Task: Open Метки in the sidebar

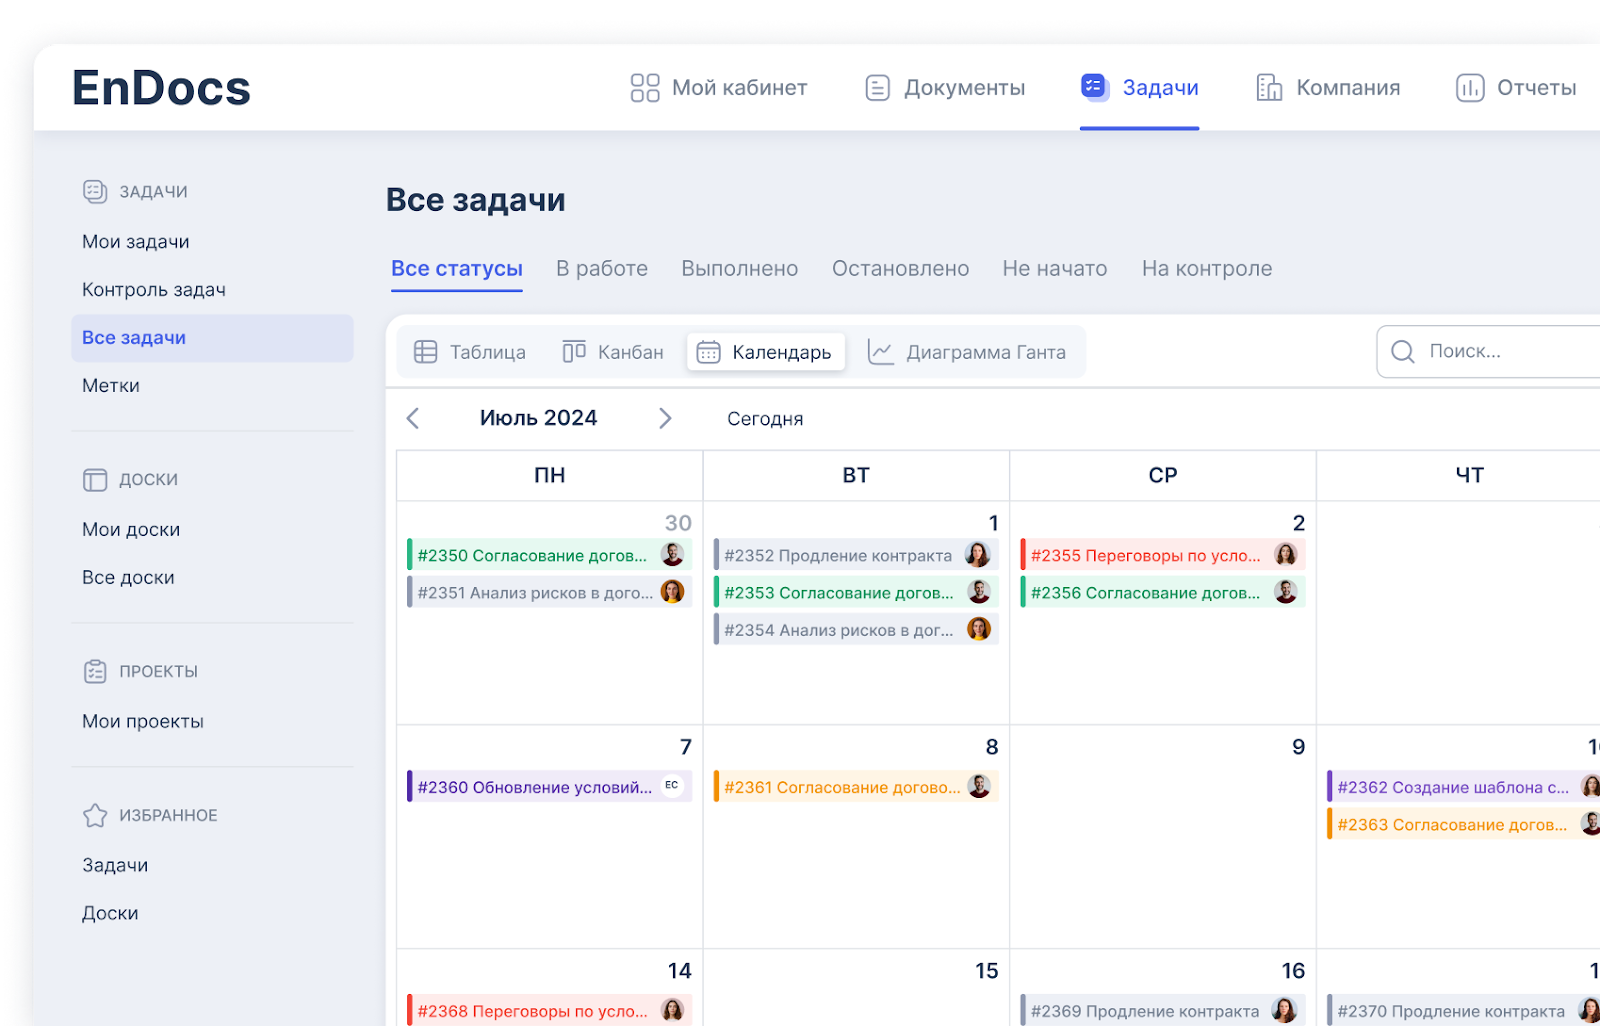Action: pyautogui.click(x=111, y=386)
